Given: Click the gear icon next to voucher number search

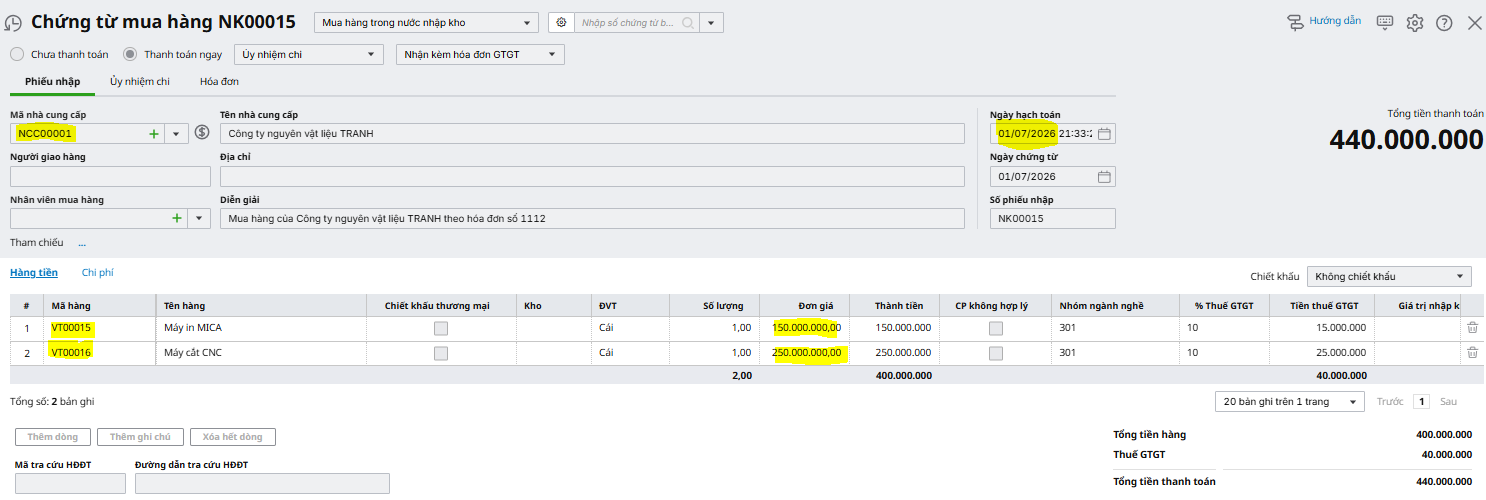Looking at the screenshot, I should 561,22.
